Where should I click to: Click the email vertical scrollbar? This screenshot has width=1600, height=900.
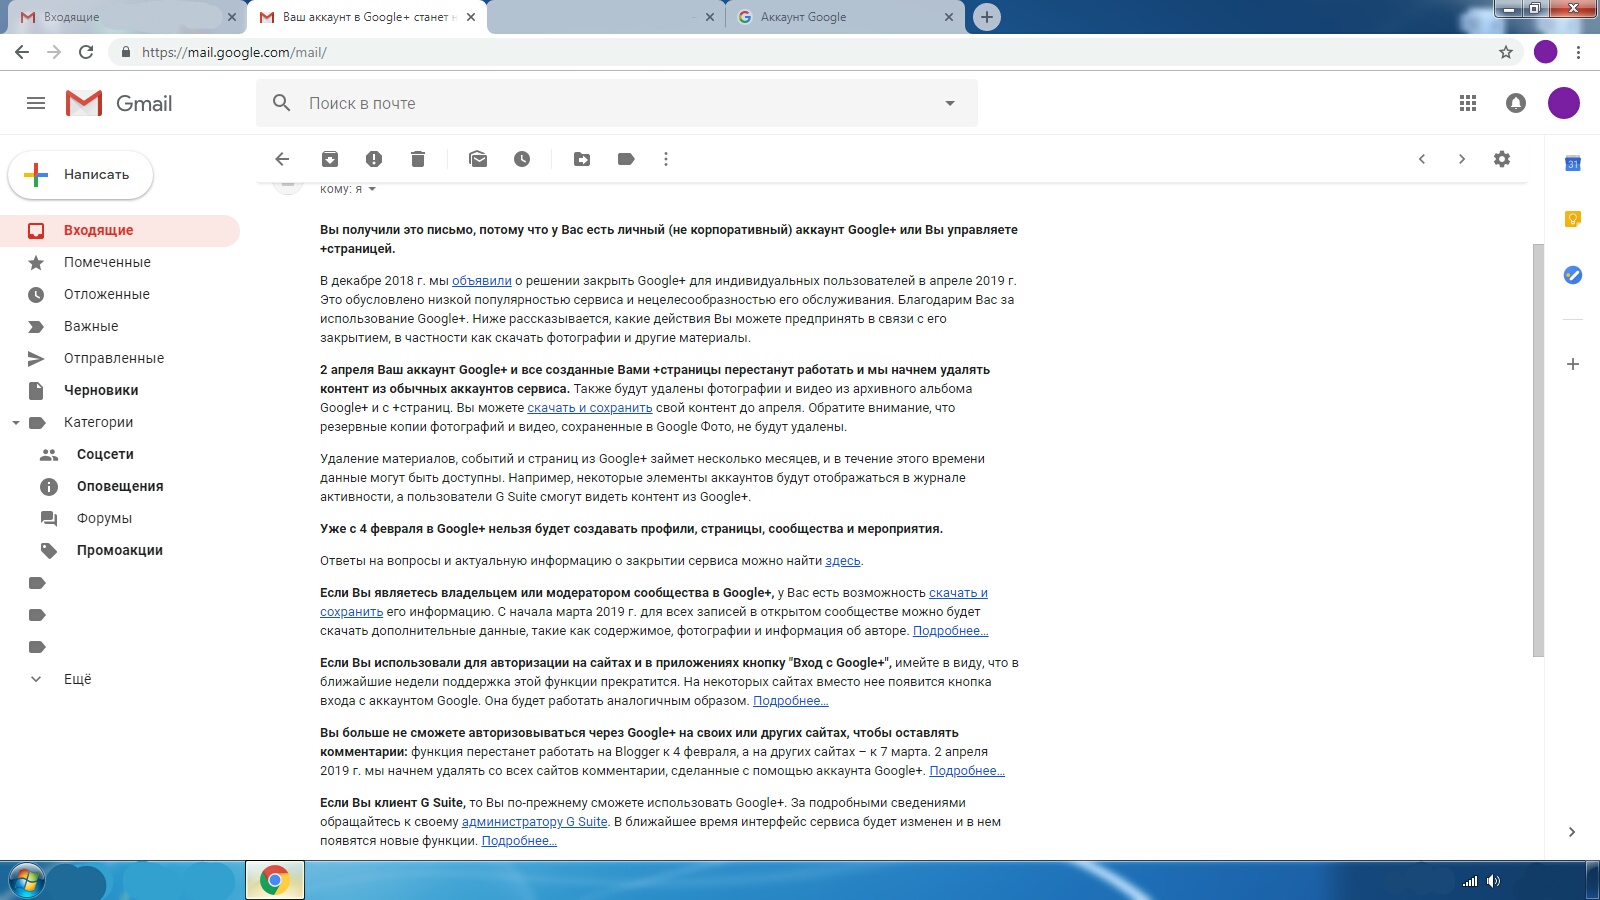1538,450
